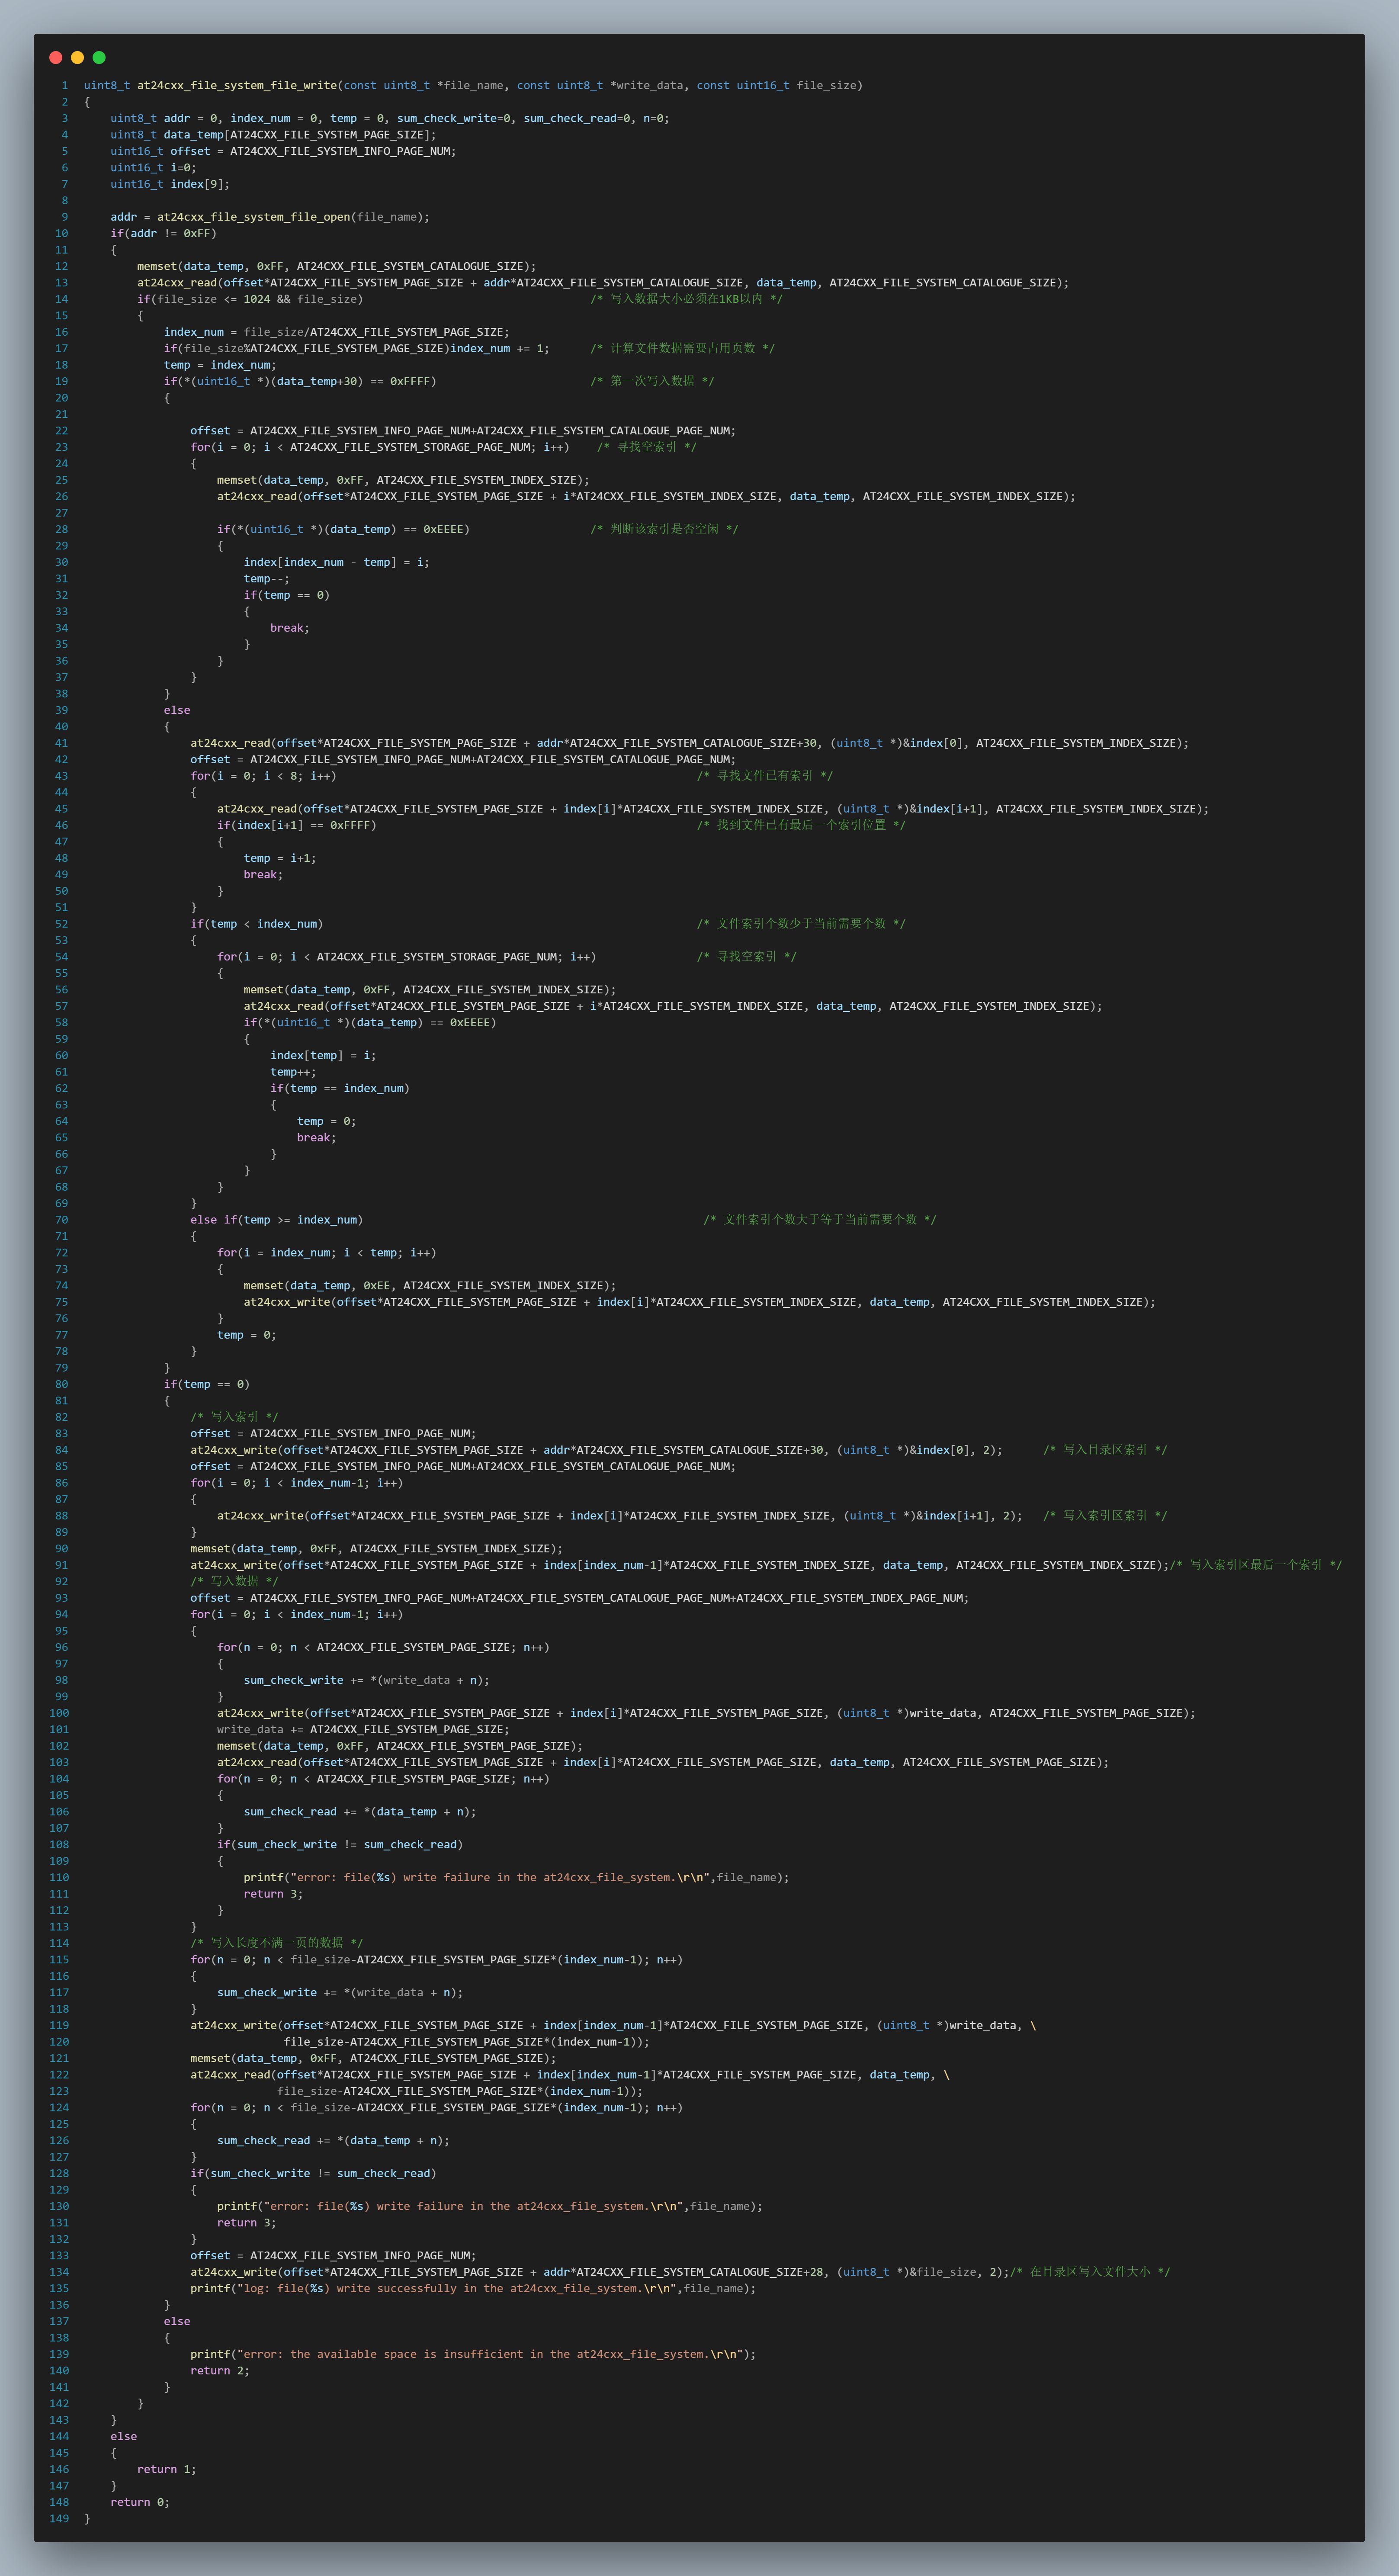Click the 'break;' on line 34
The image size is (1399, 2576).
pos(290,628)
